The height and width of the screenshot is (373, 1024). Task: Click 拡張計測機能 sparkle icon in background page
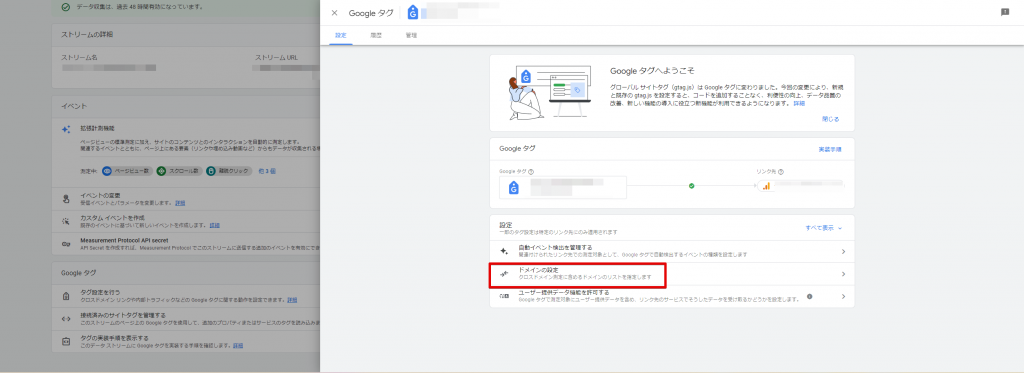pos(66,129)
